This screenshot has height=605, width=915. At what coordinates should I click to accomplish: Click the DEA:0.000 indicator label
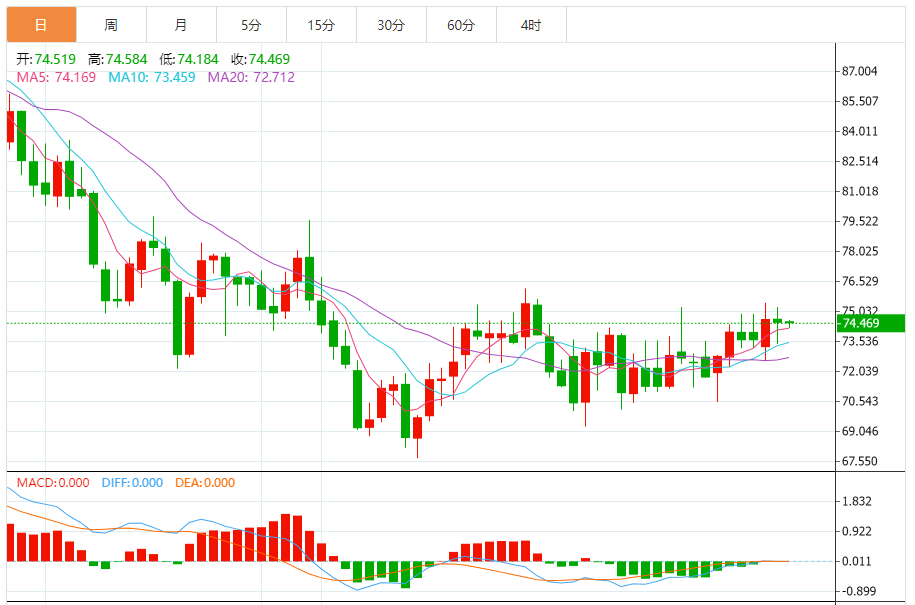point(205,482)
